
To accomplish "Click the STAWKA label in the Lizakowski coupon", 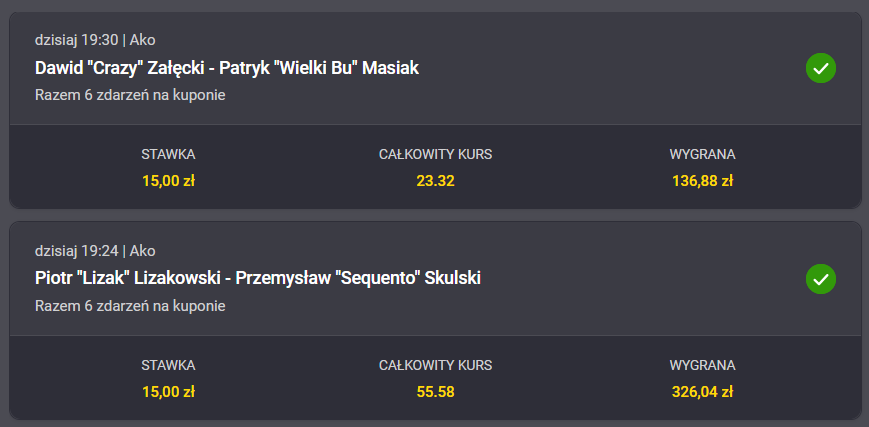I will coord(168,365).
